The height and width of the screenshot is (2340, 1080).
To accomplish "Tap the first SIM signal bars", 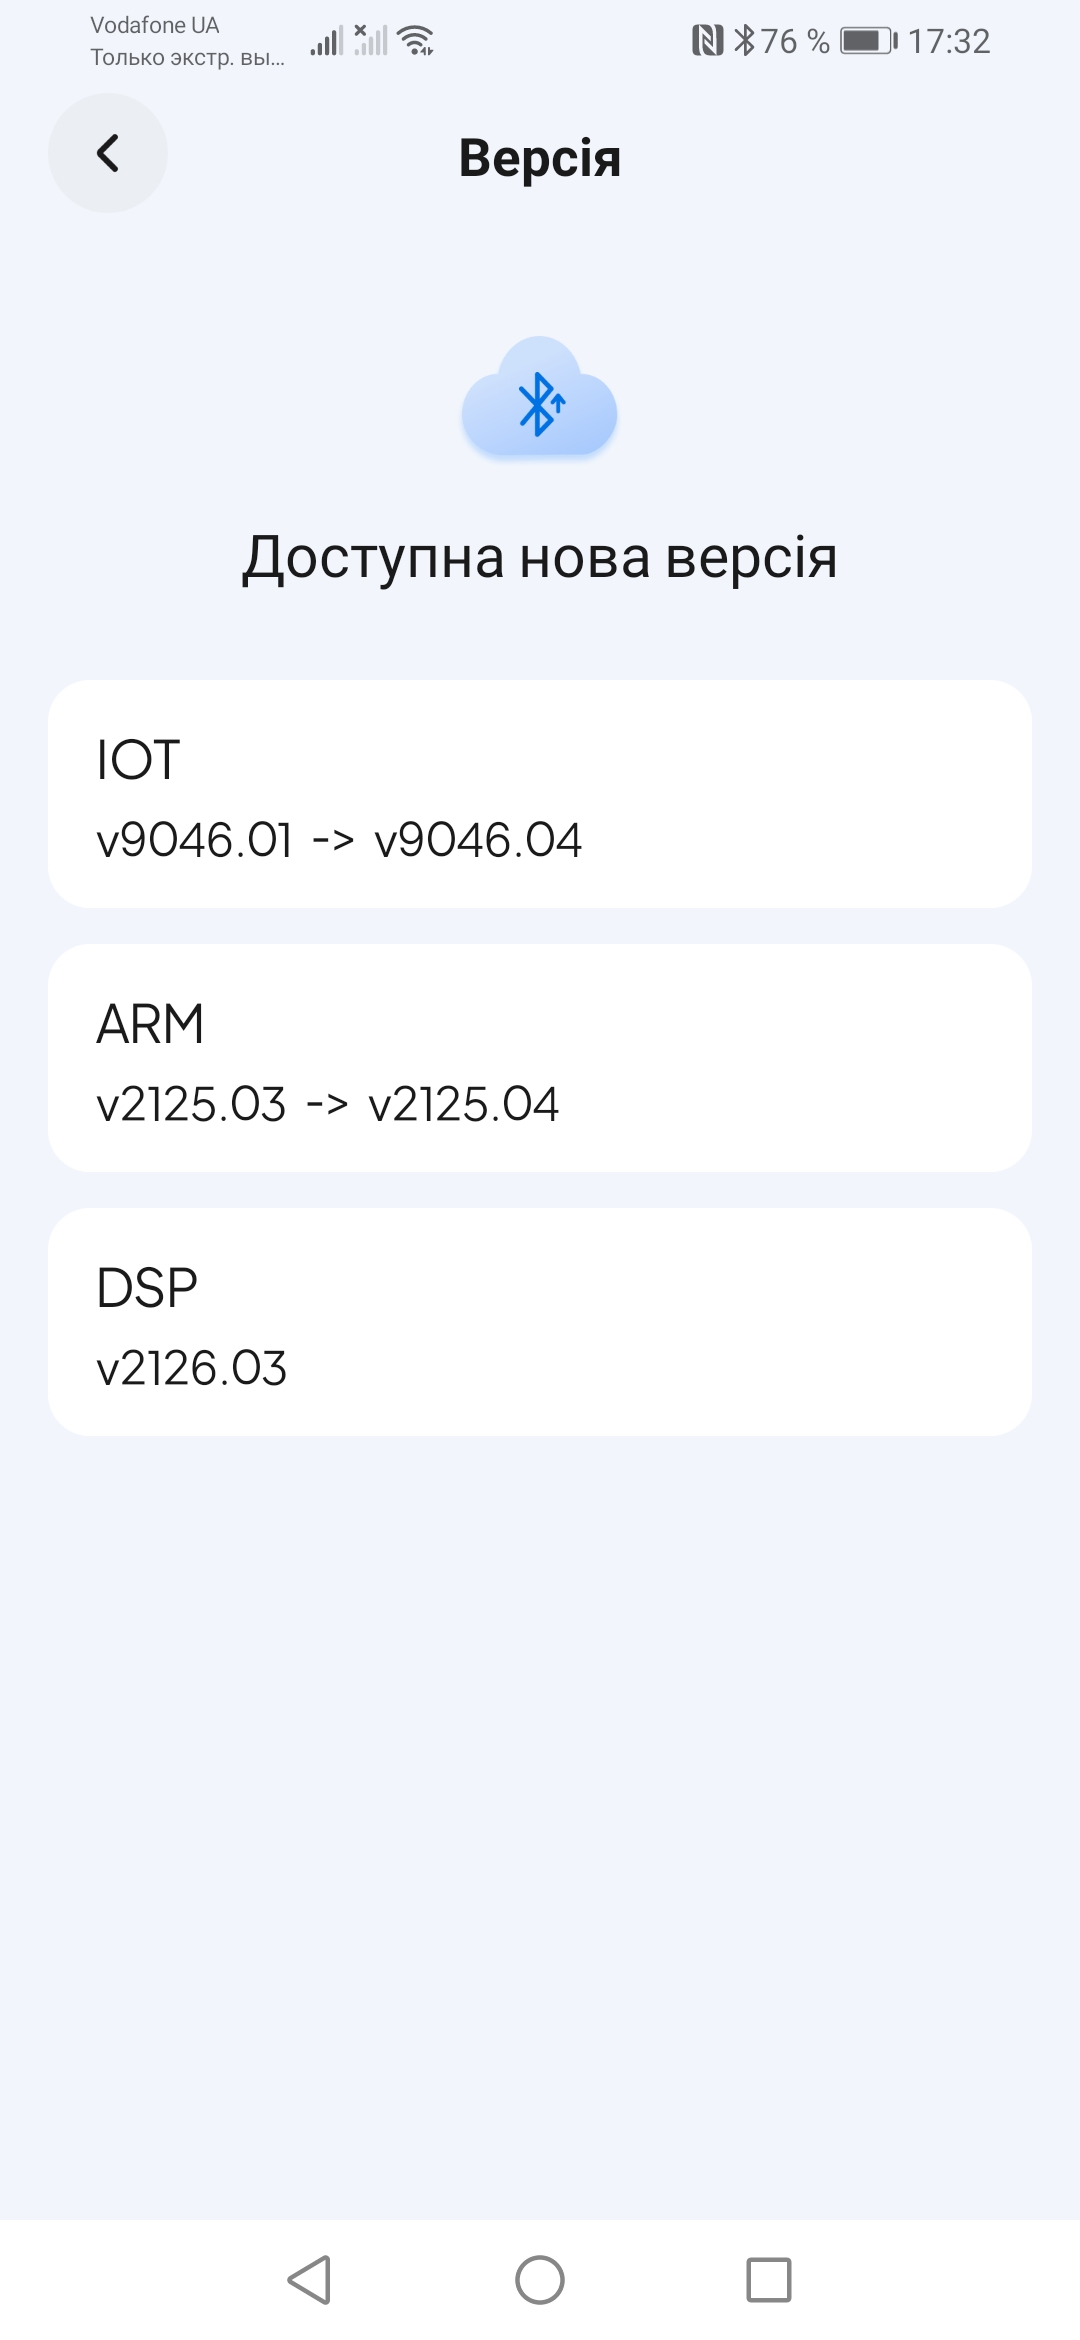I will click(326, 41).
